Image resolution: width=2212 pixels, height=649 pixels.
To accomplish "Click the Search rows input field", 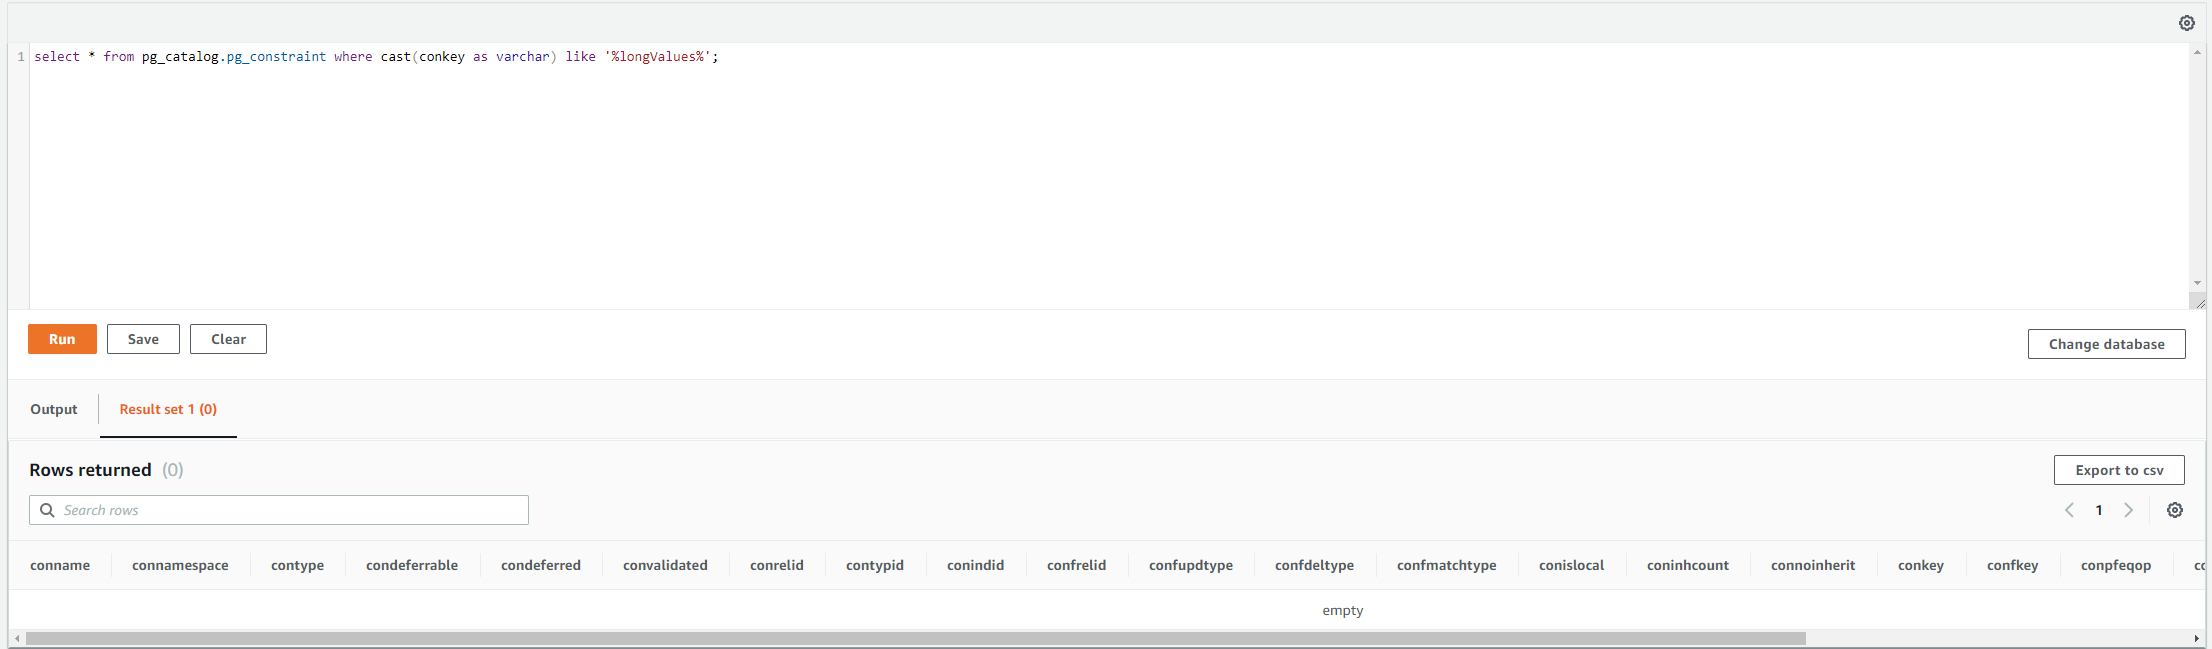I will 279,510.
